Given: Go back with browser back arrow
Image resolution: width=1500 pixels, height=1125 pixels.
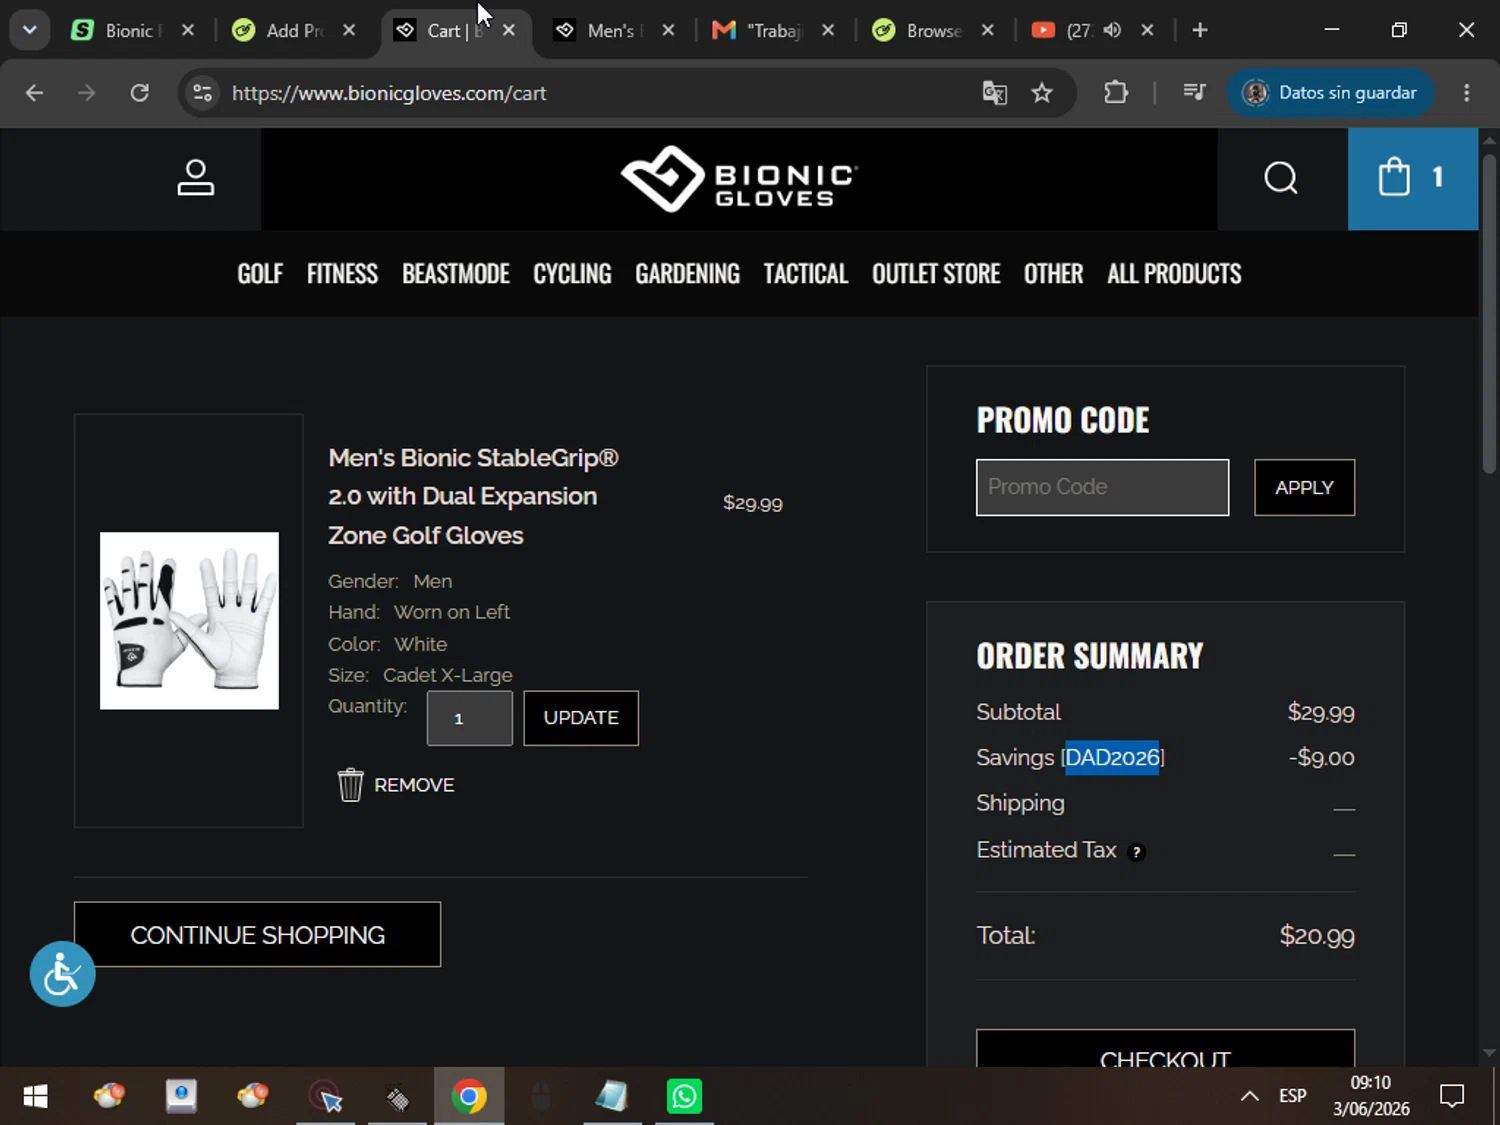Looking at the screenshot, I should click(34, 93).
